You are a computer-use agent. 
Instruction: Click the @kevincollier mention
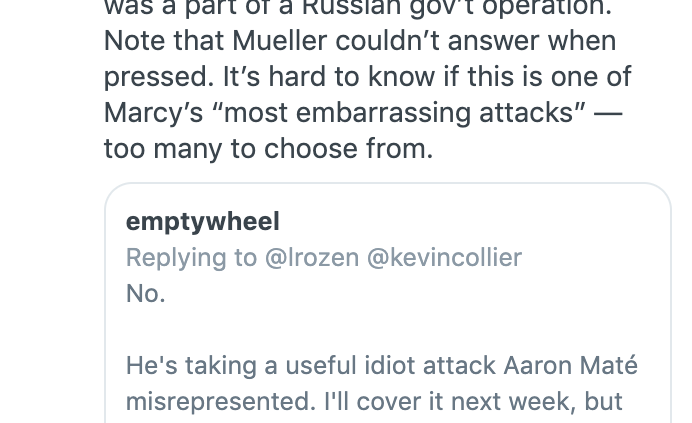[x=444, y=257]
